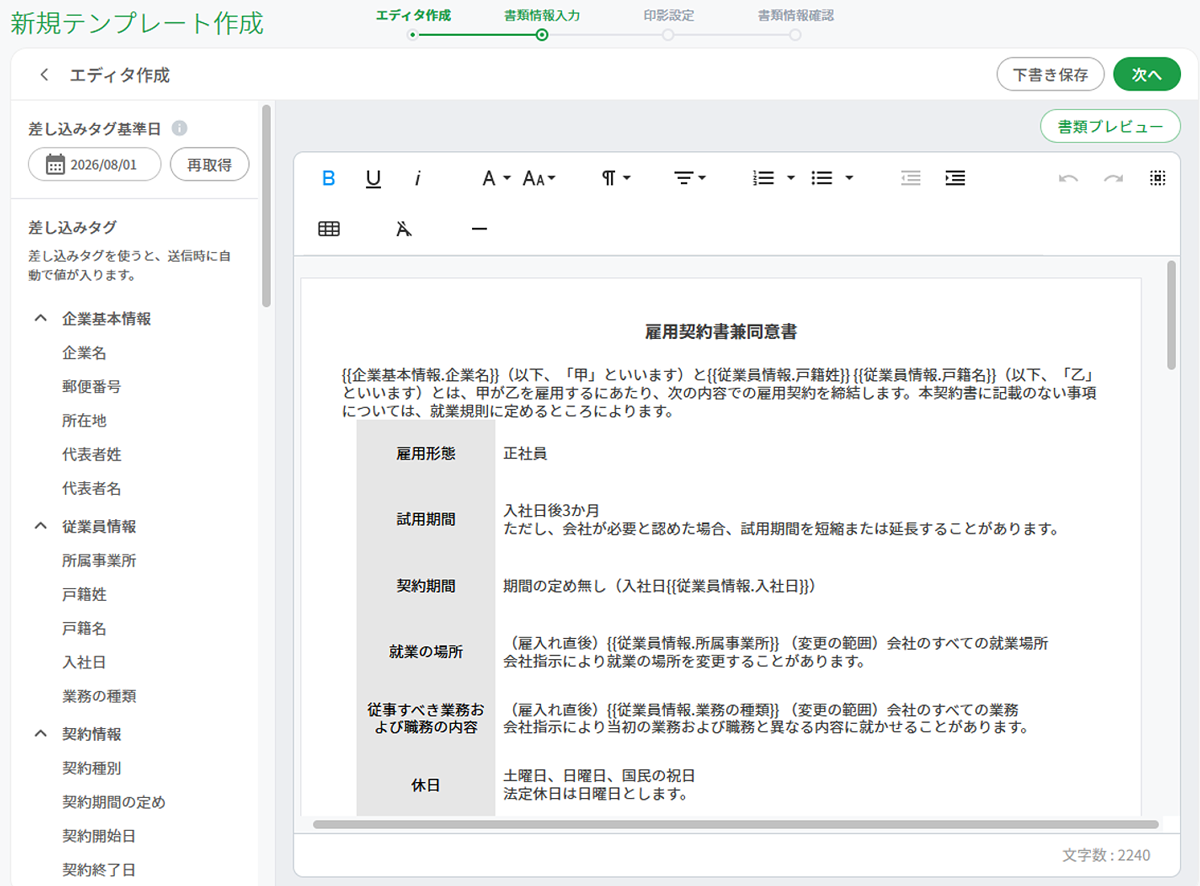Screen dimensions: 1200x886
Task: Insert the 代表者名 merge tag
Action: pyautogui.click(x=91, y=488)
